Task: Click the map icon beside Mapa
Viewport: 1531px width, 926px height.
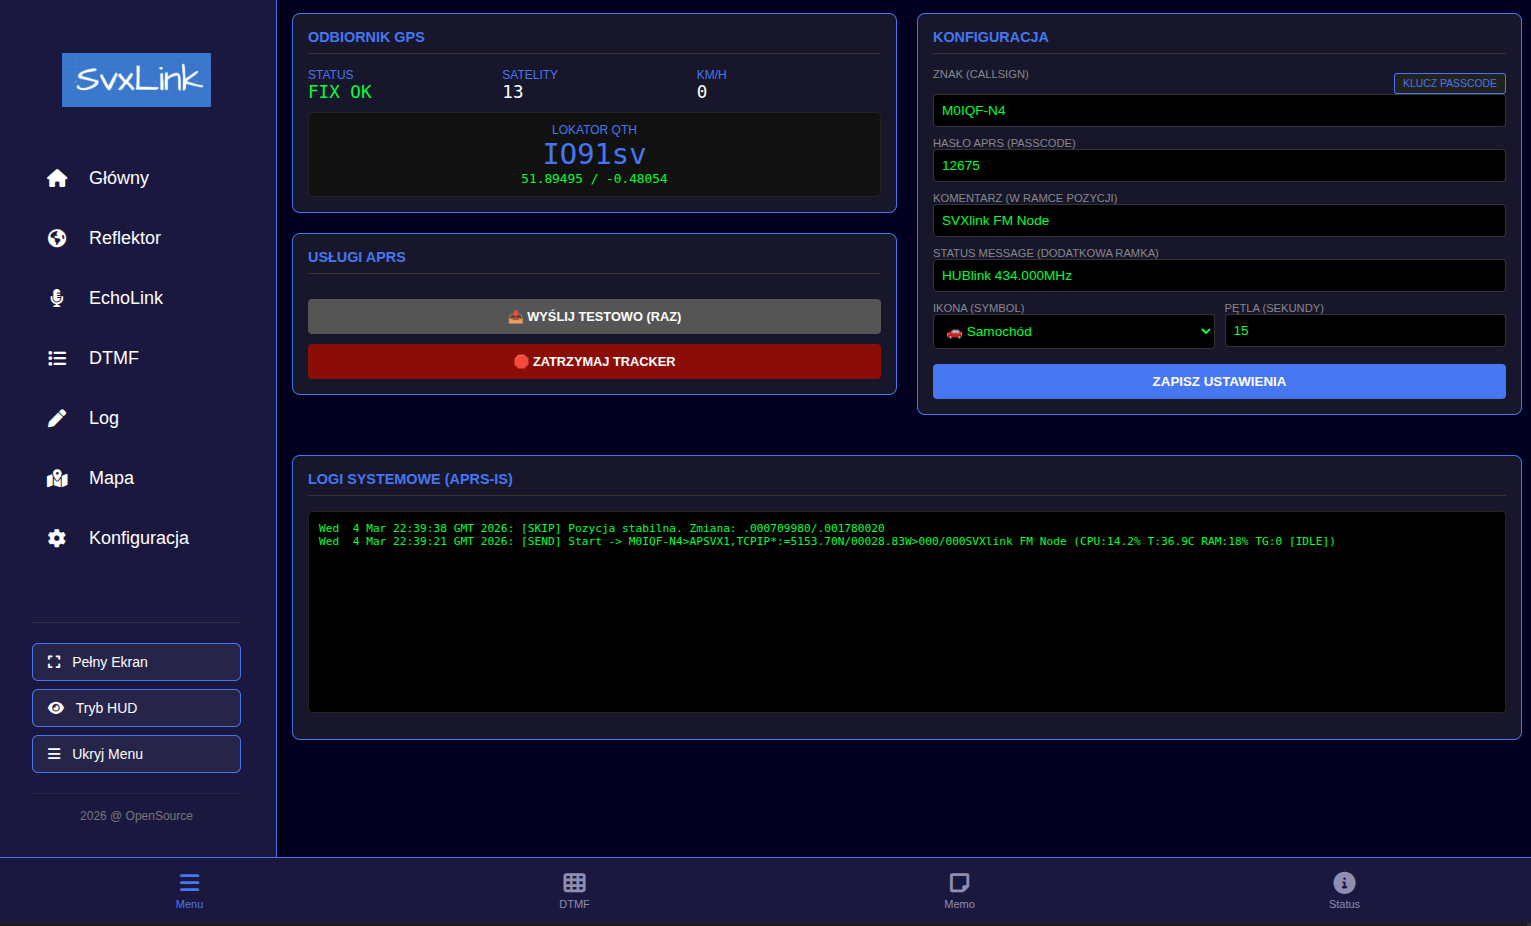Action: point(57,478)
